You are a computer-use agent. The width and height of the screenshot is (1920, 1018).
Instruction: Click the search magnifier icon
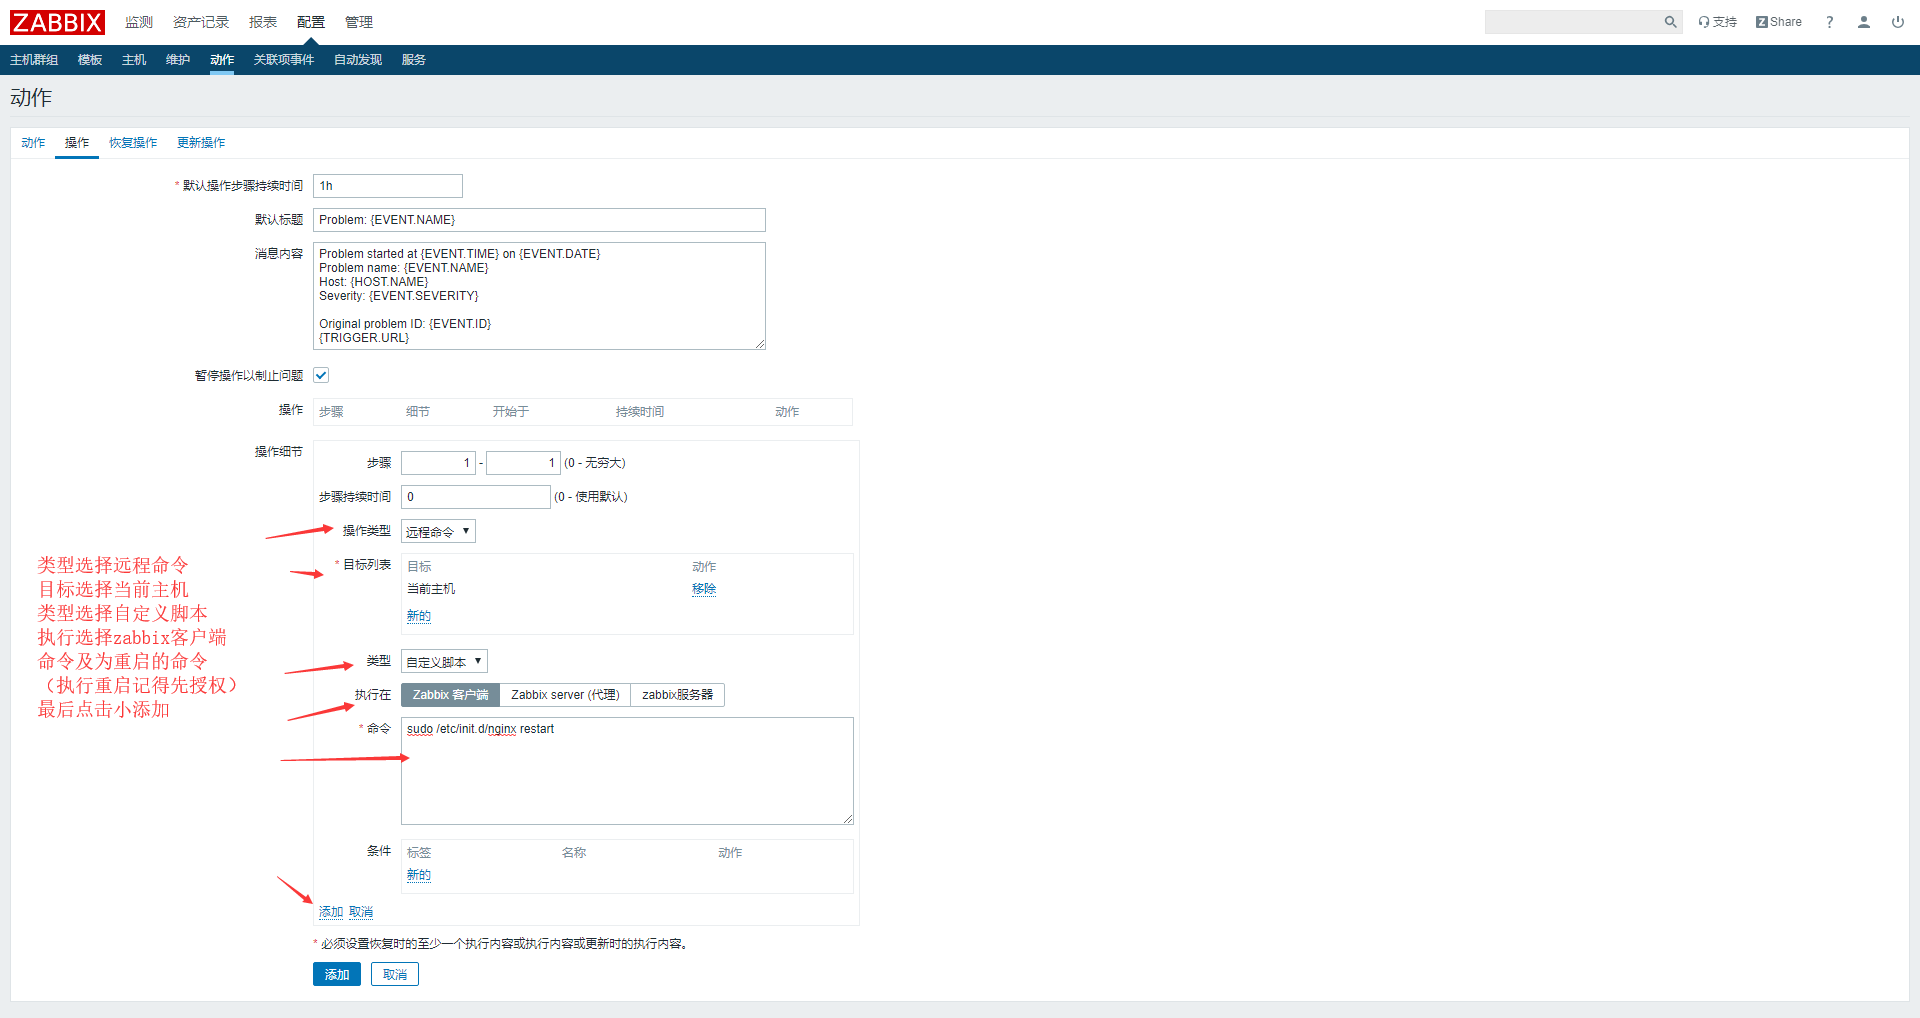click(1669, 22)
